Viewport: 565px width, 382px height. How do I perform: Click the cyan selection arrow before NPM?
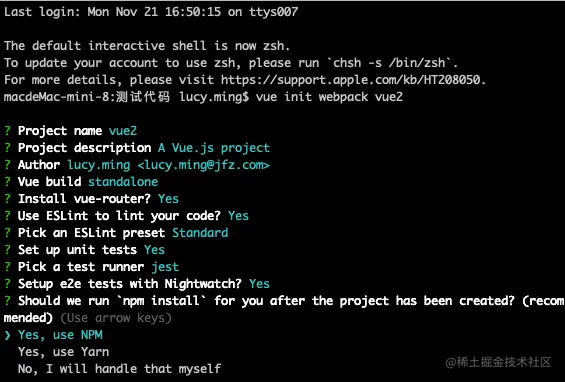pos(7,336)
